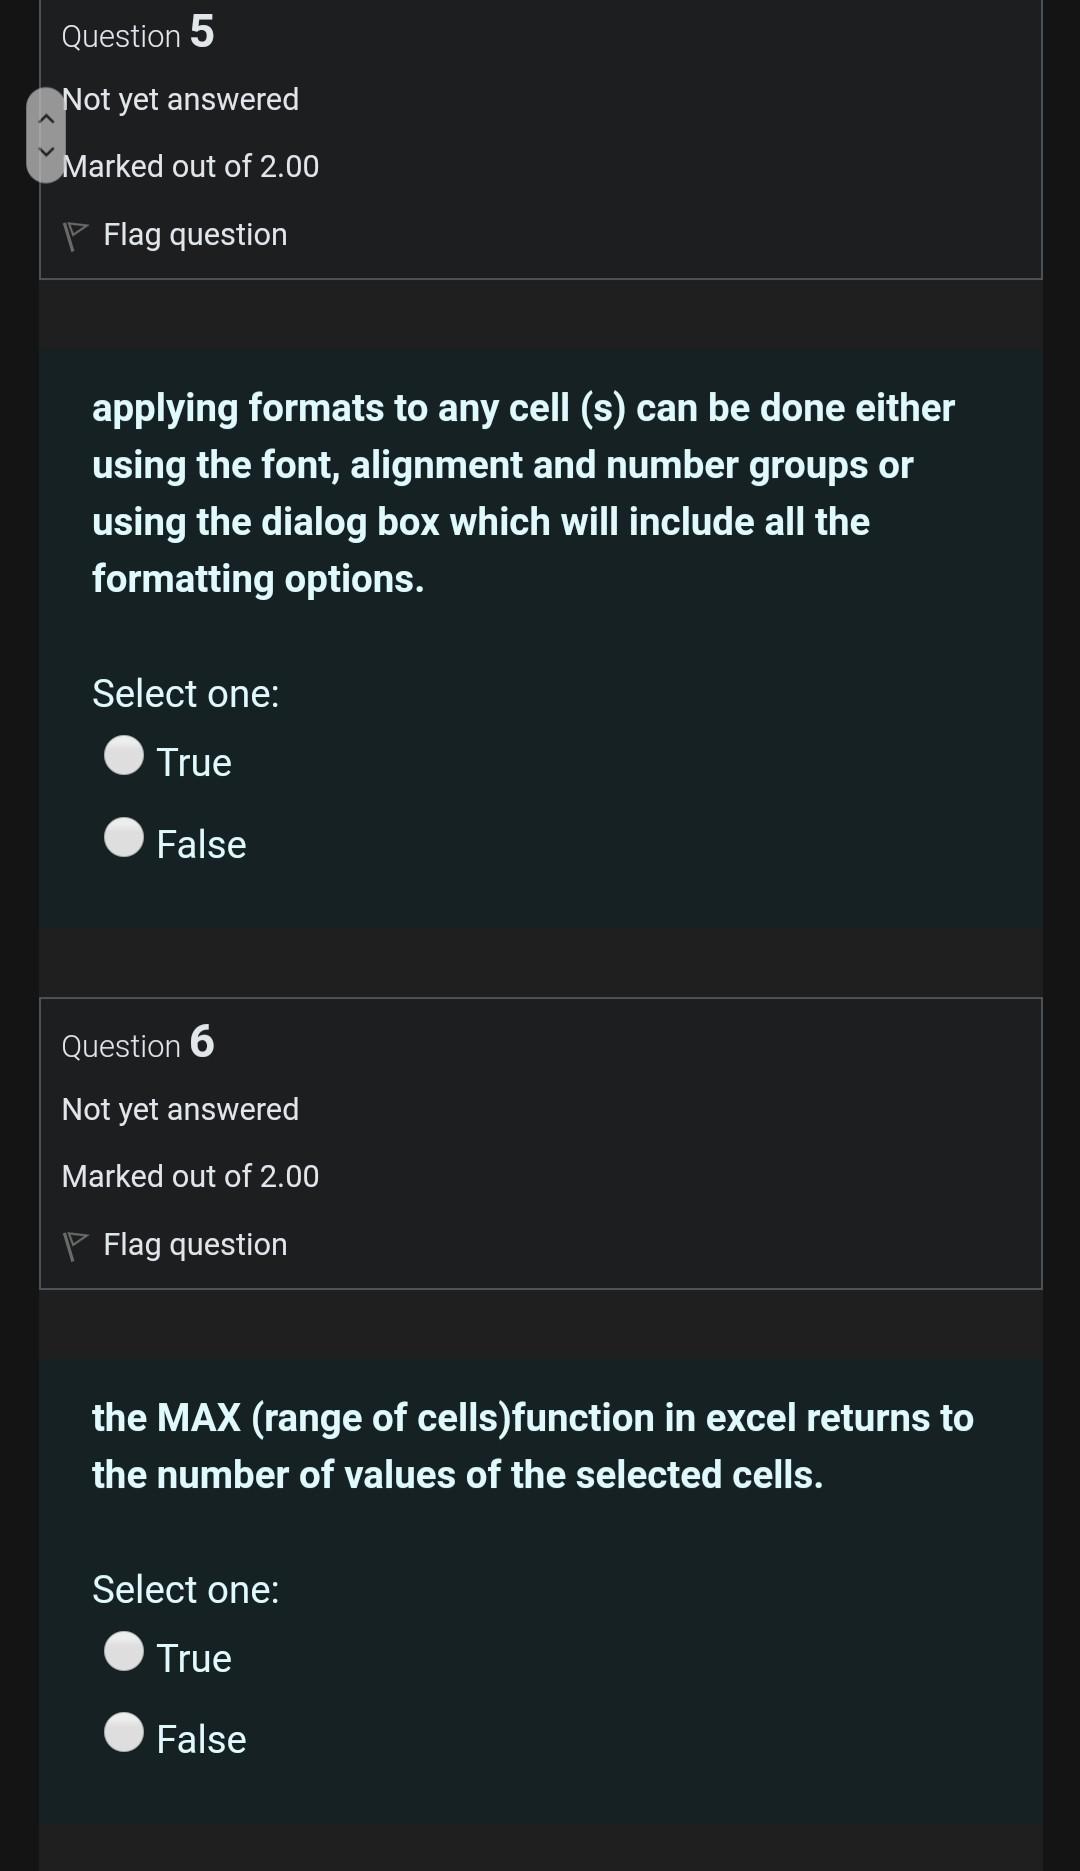This screenshot has width=1080, height=1871.
Task: Tap the flag symbol under Marked out of 2.00 for Question 6
Action: coord(75,1244)
